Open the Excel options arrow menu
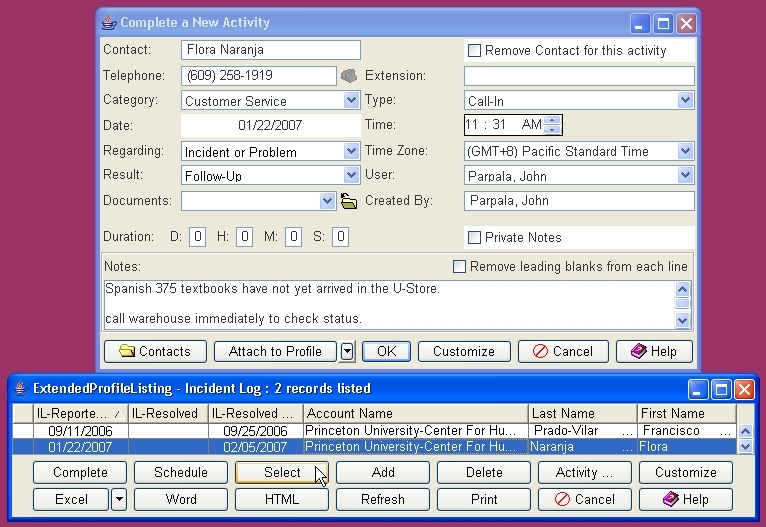 pyautogui.click(x=119, y=499)
